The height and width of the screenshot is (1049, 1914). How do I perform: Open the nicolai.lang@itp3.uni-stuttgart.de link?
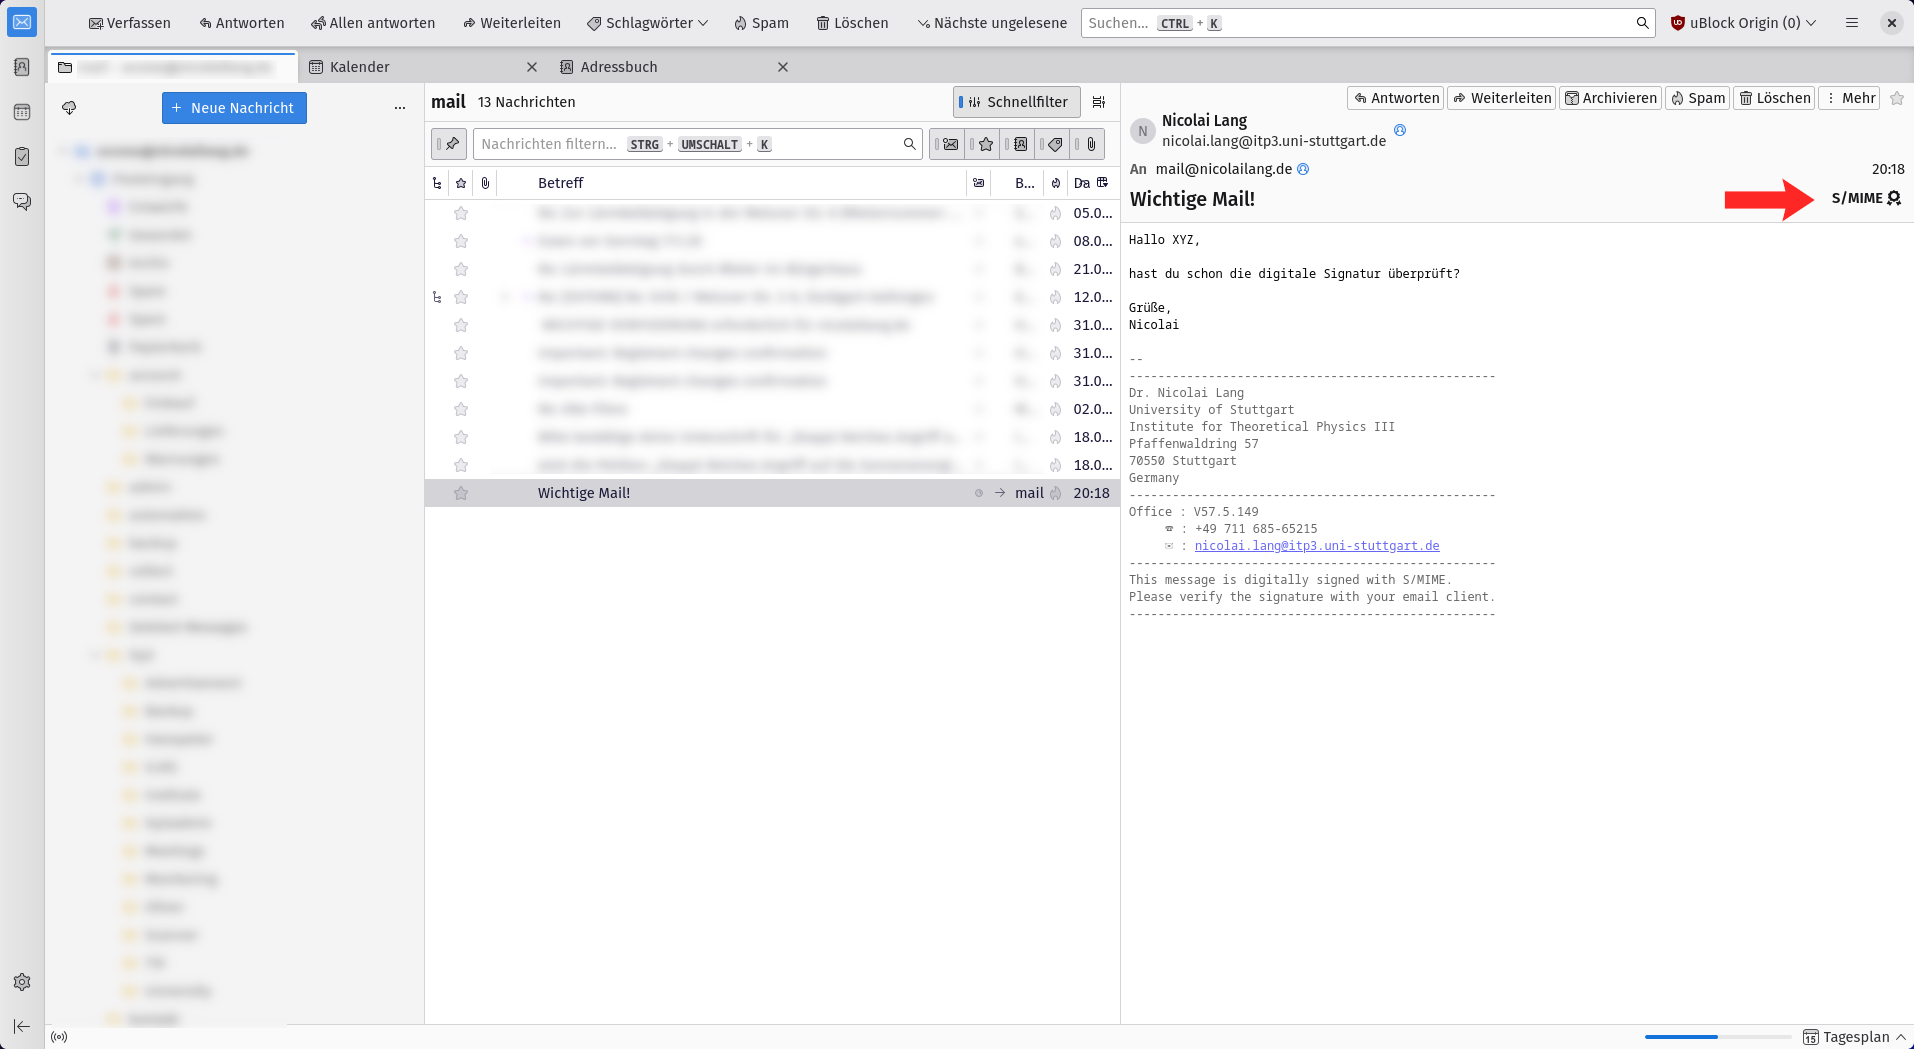[1316, 545]
